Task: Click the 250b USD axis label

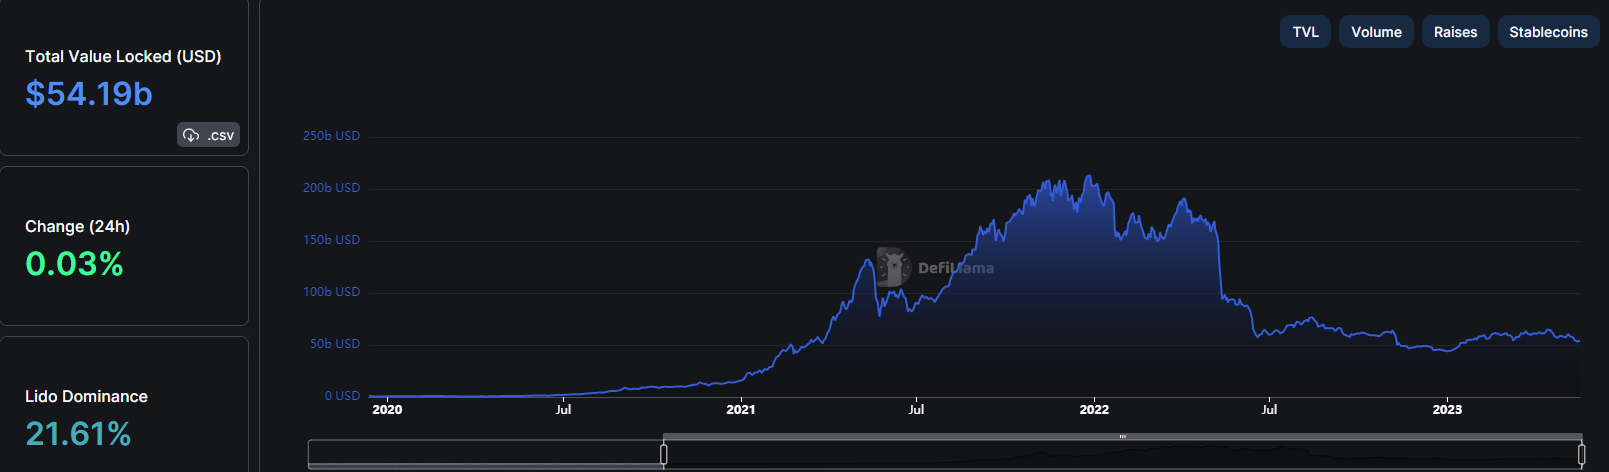Action: (331, 136)
